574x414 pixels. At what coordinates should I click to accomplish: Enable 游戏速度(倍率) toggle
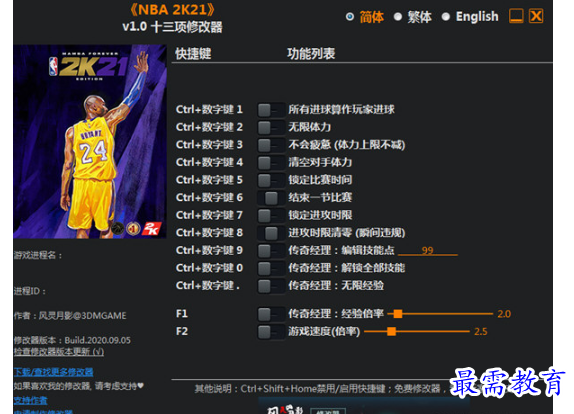click(x=271, y=332)
